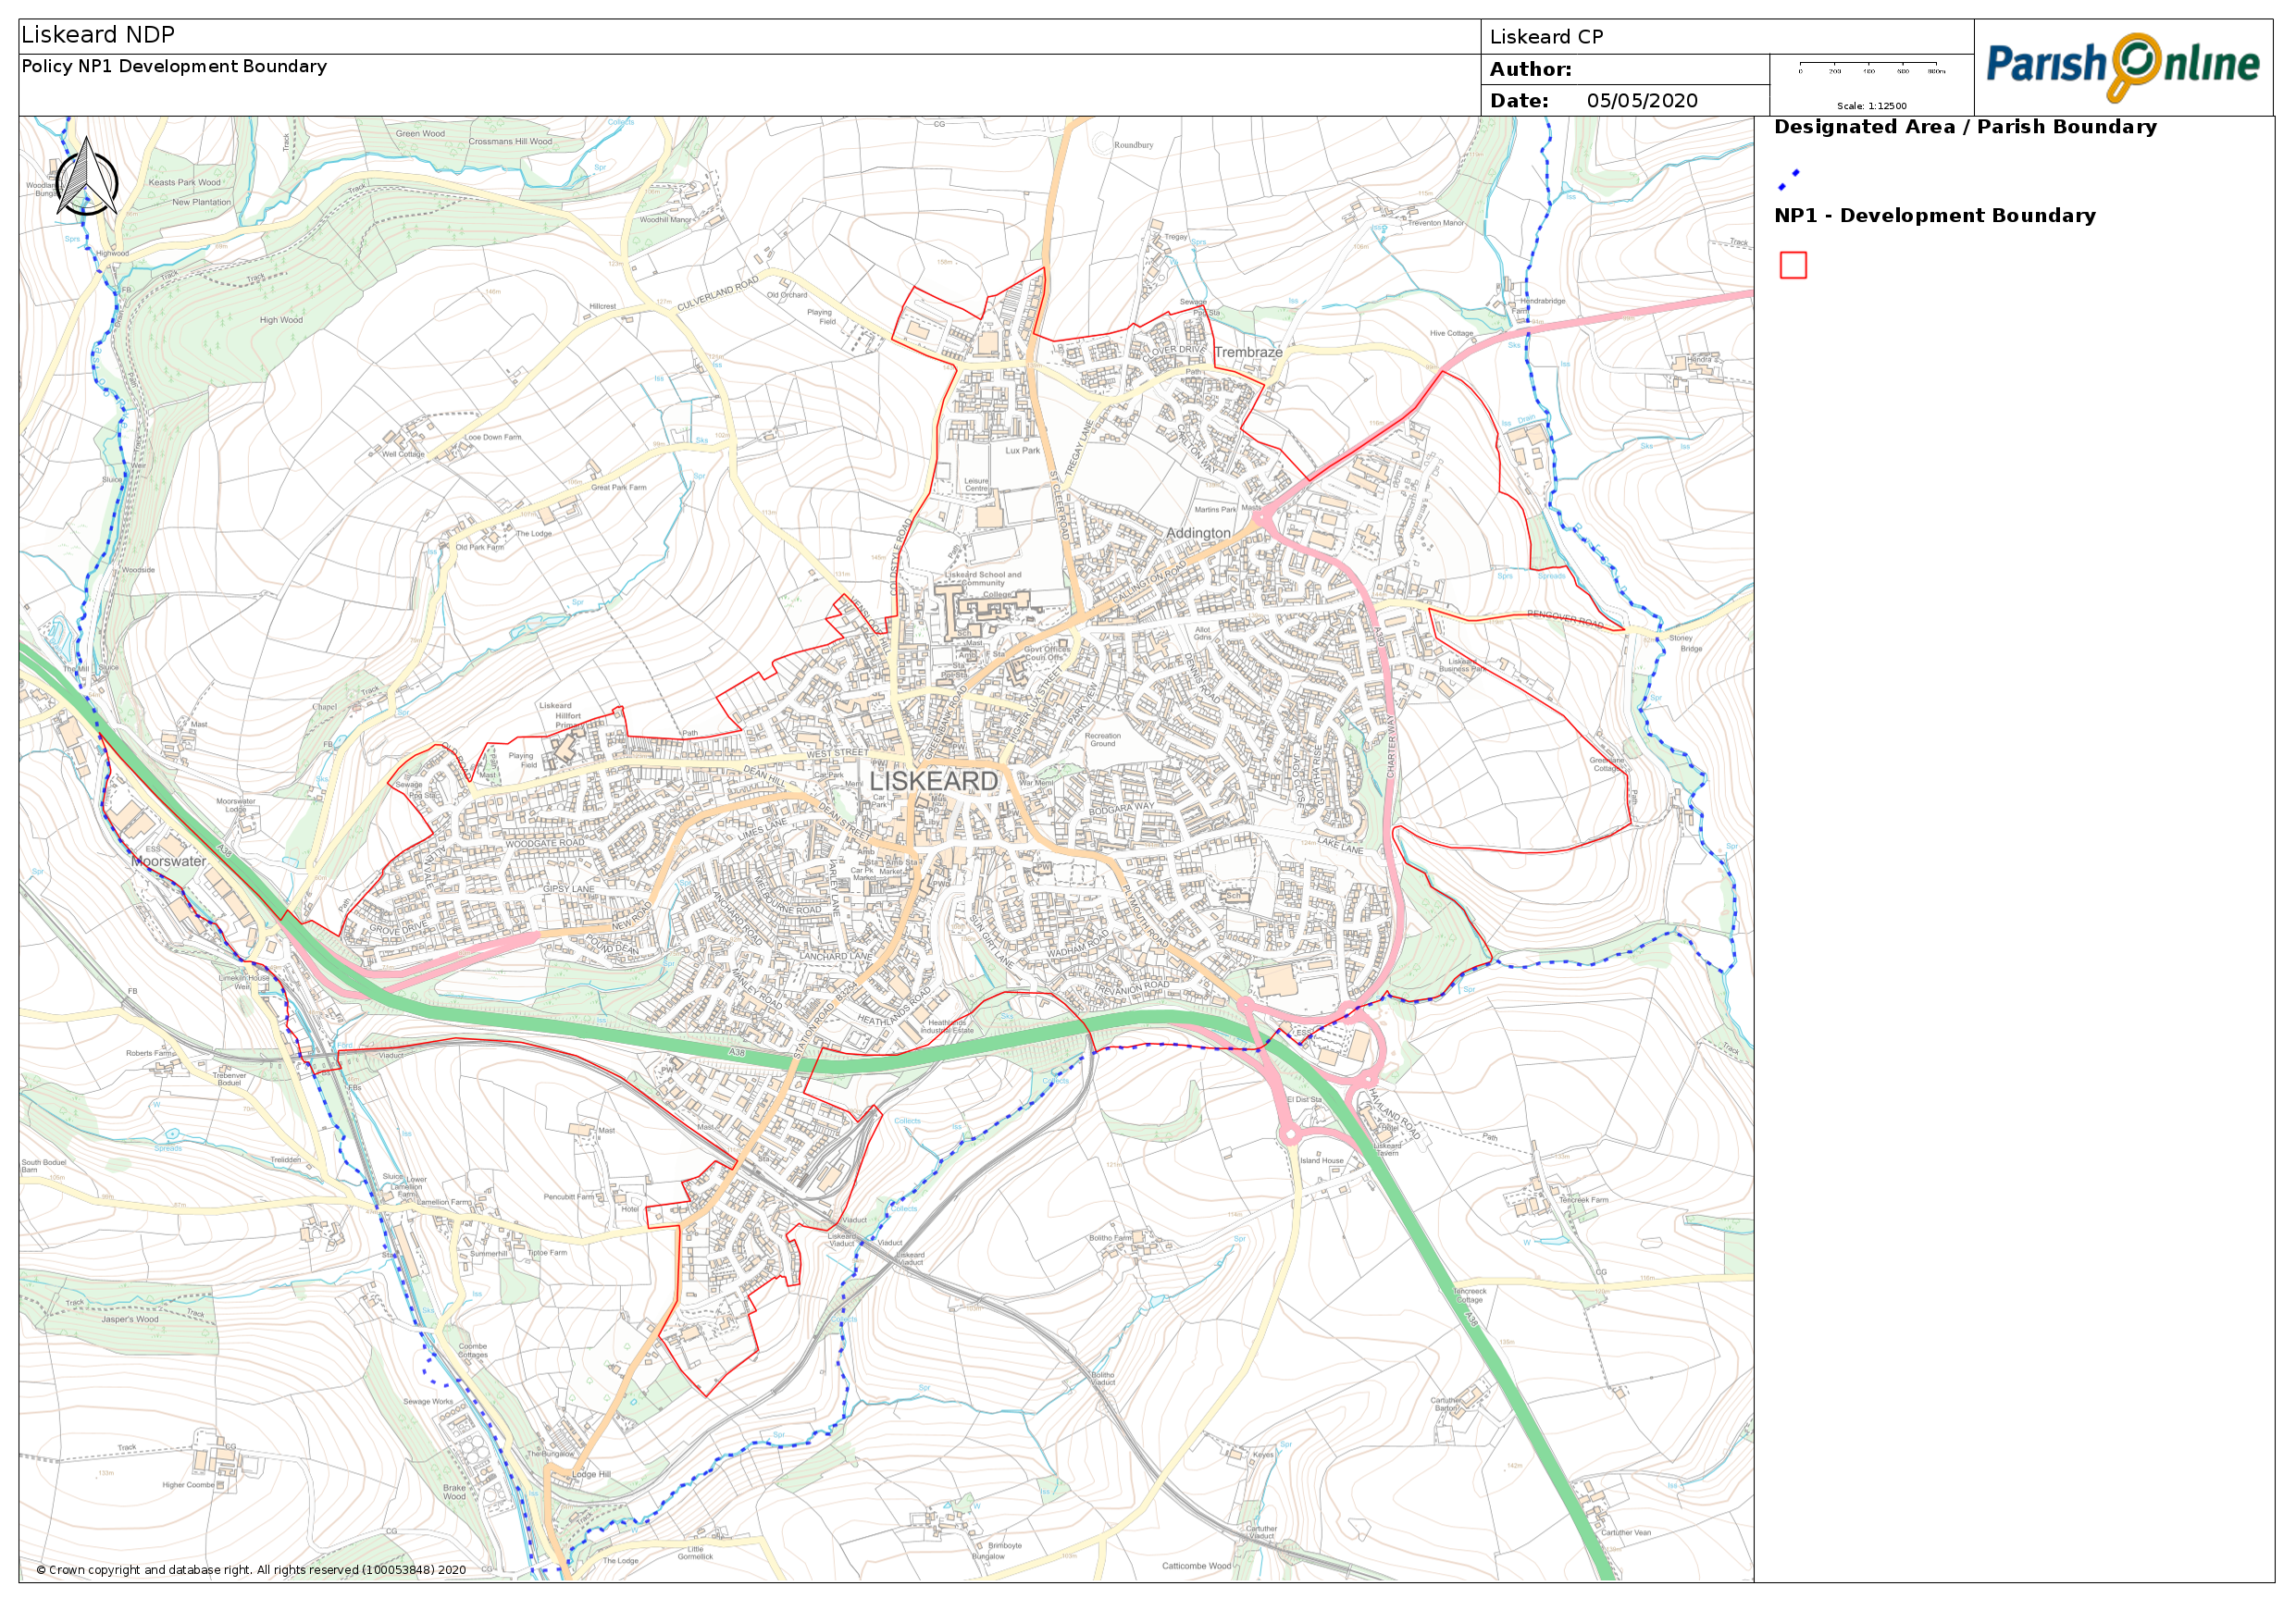Click the LISKEARD town label on map
The width and height of the screenshot is (2296, 1623).
click(x=933, y=781)
